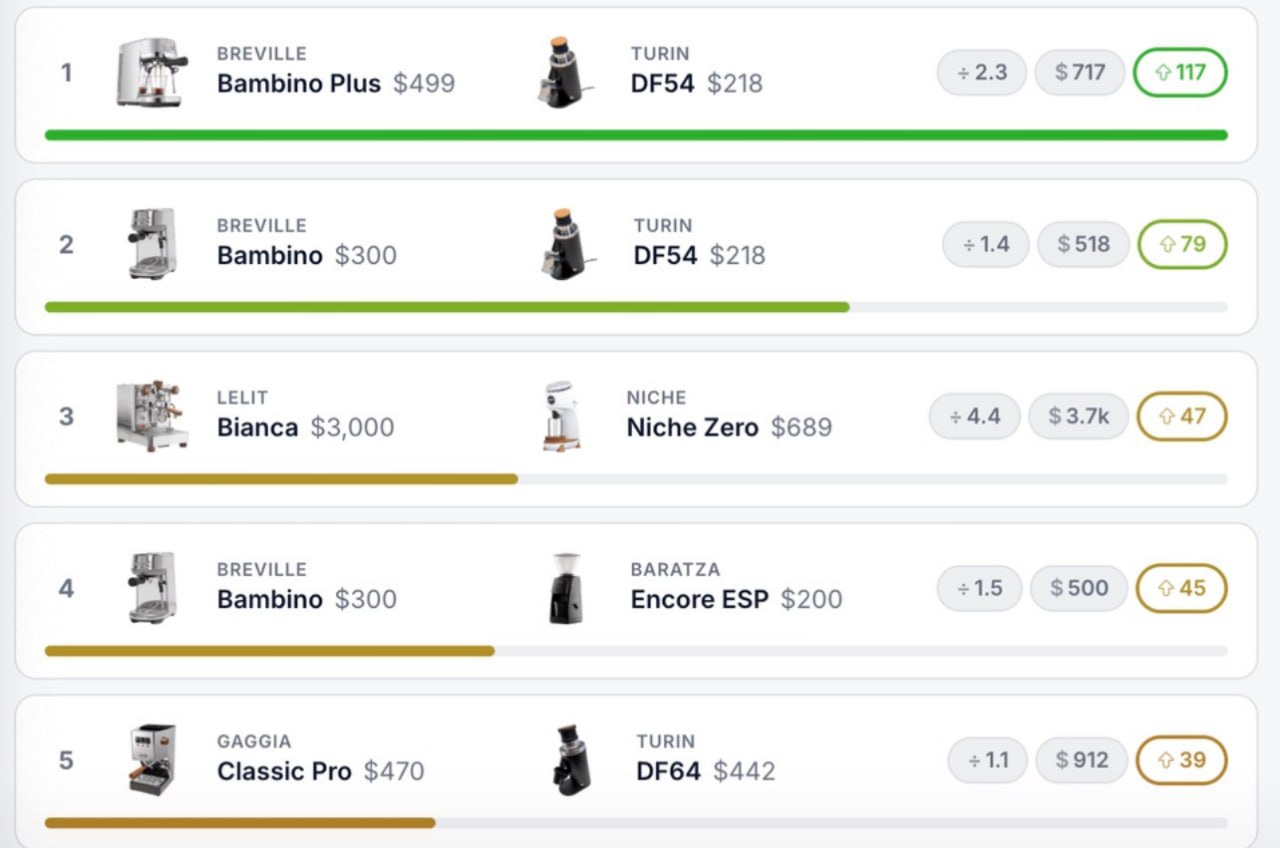This screenshot has width=1280, height=848.
Task: Click the $717 total price badge
Action: pyautogui.click(x=1080, y=72)
